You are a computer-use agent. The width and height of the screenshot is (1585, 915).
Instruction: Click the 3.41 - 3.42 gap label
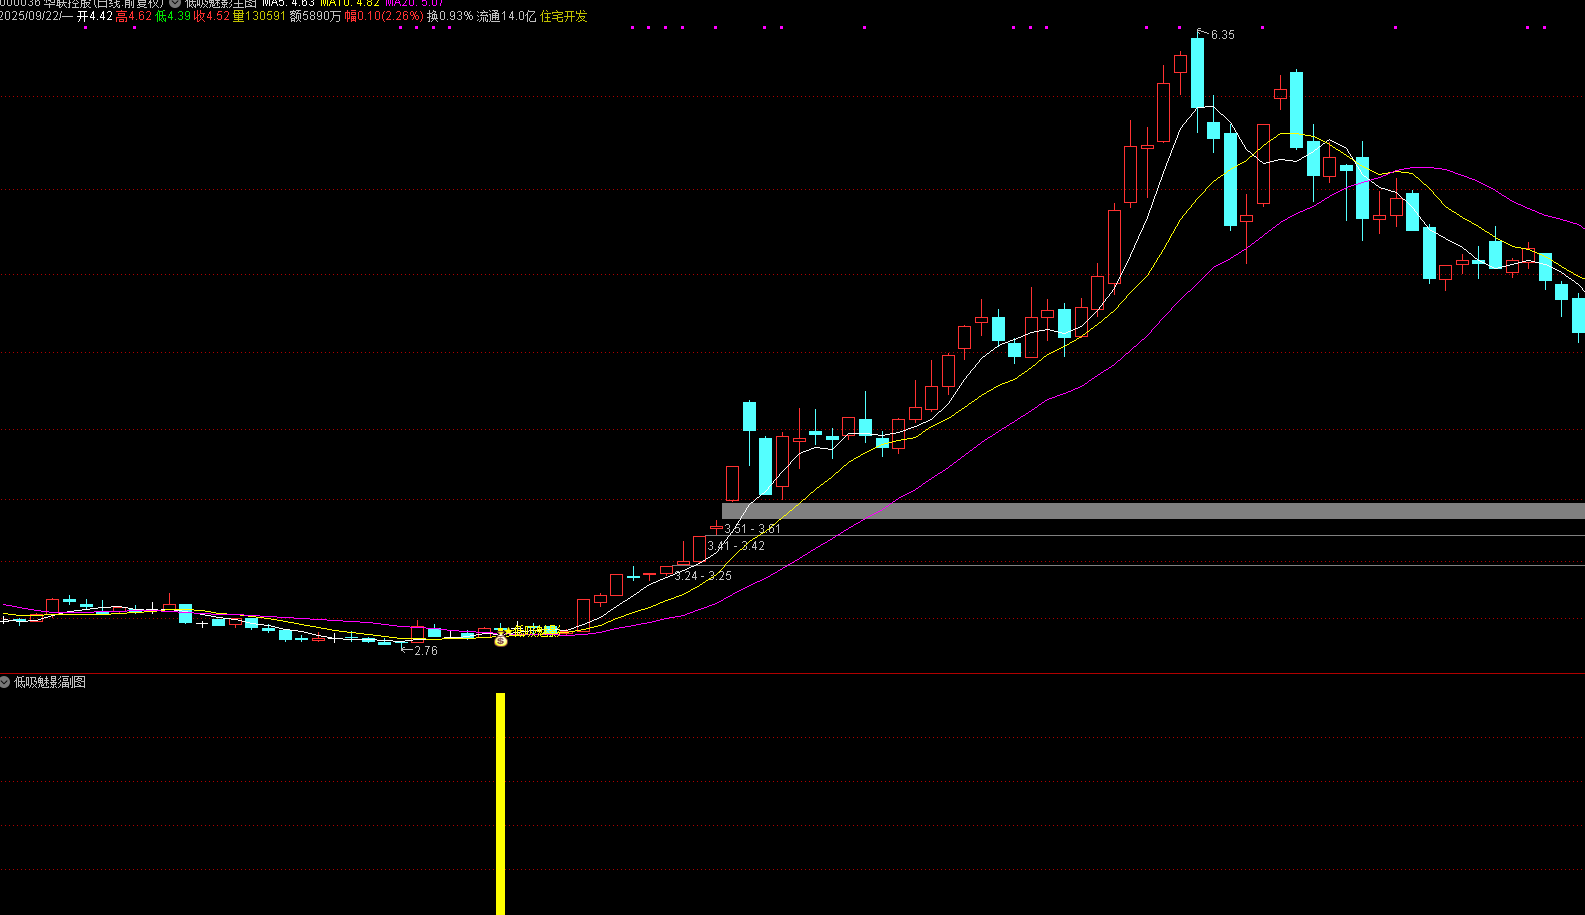pyautogui.click(x=736, y=546)
